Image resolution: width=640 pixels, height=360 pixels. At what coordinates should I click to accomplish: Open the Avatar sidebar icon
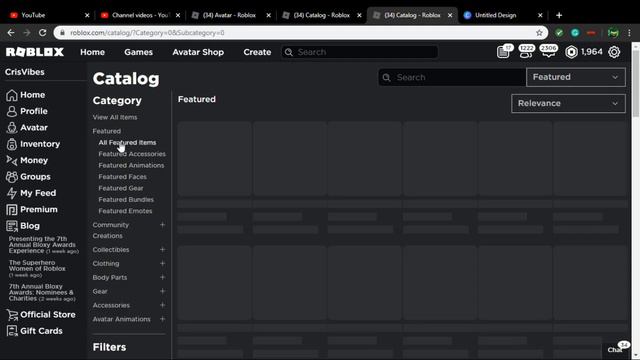(x=11, y=127)
